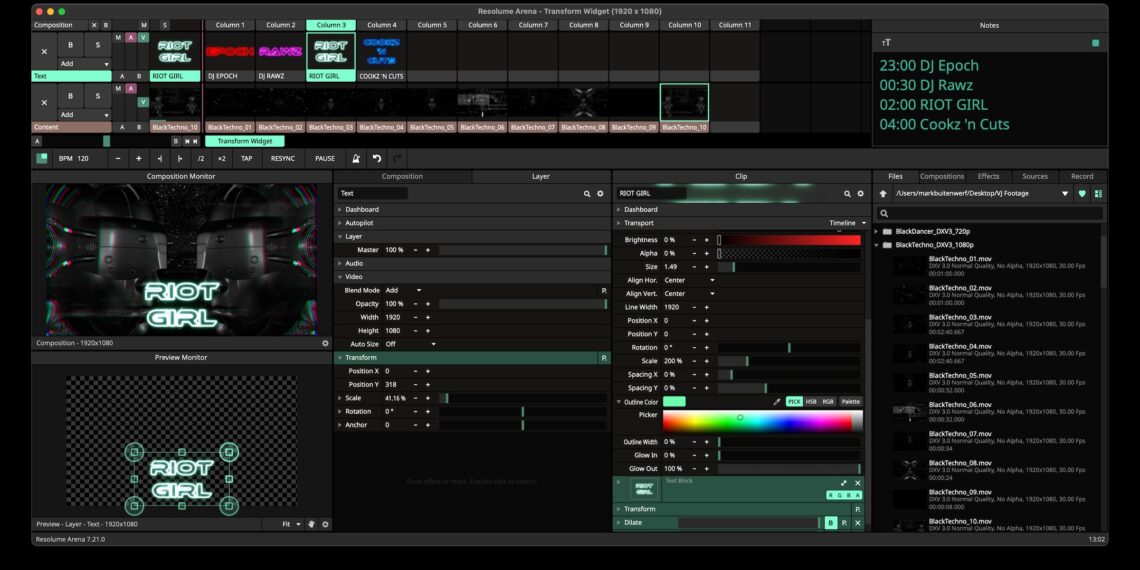1140x570 pixels.
Task: Expand the BlackDancer_DXV3_720p folder
Action: 878,231
